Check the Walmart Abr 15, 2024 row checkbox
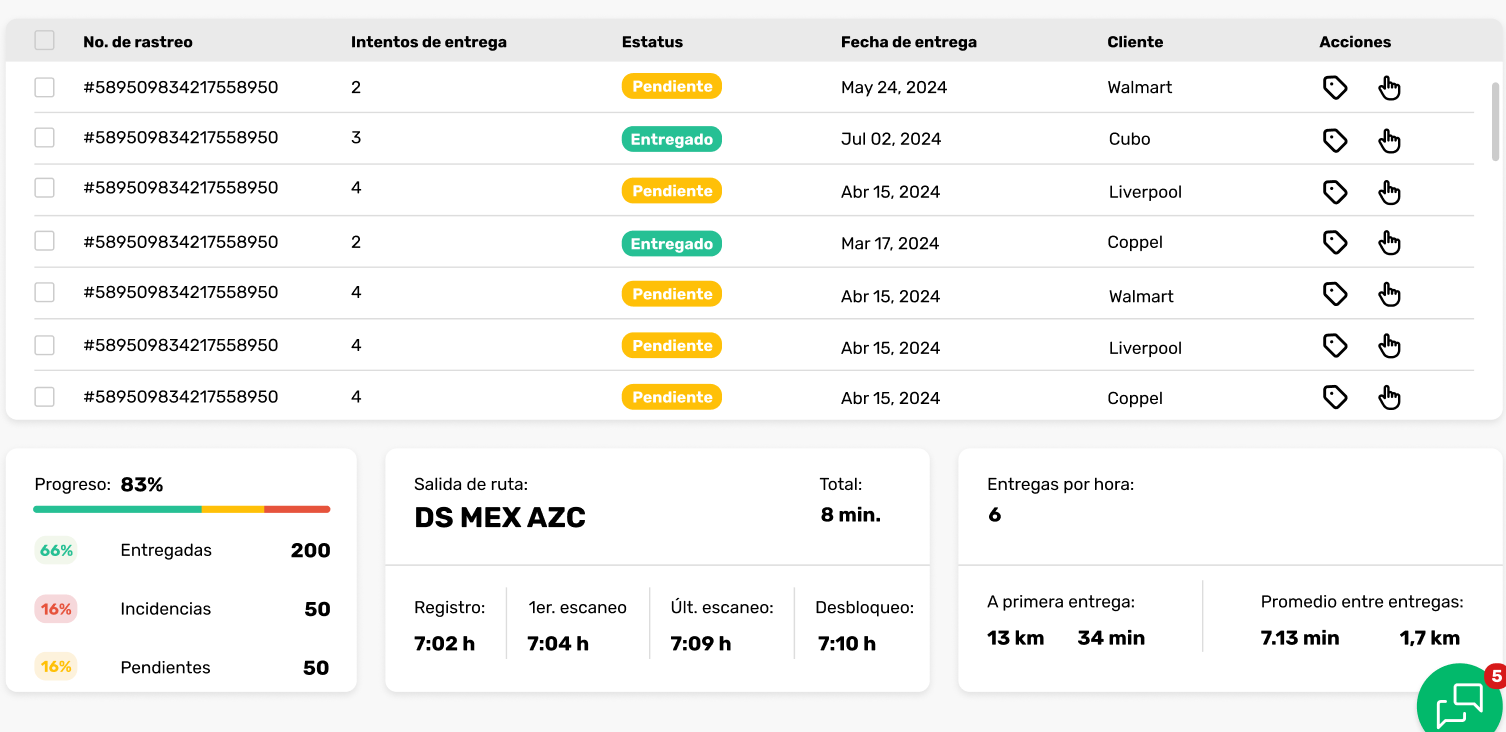Viewport: 1506px width, 732px height. [x=44, y=292]
